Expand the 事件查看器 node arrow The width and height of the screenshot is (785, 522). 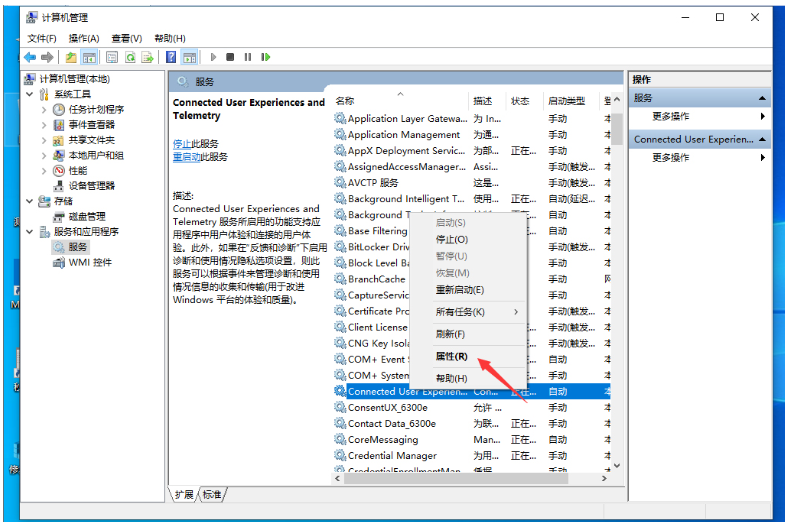[44, 125]
